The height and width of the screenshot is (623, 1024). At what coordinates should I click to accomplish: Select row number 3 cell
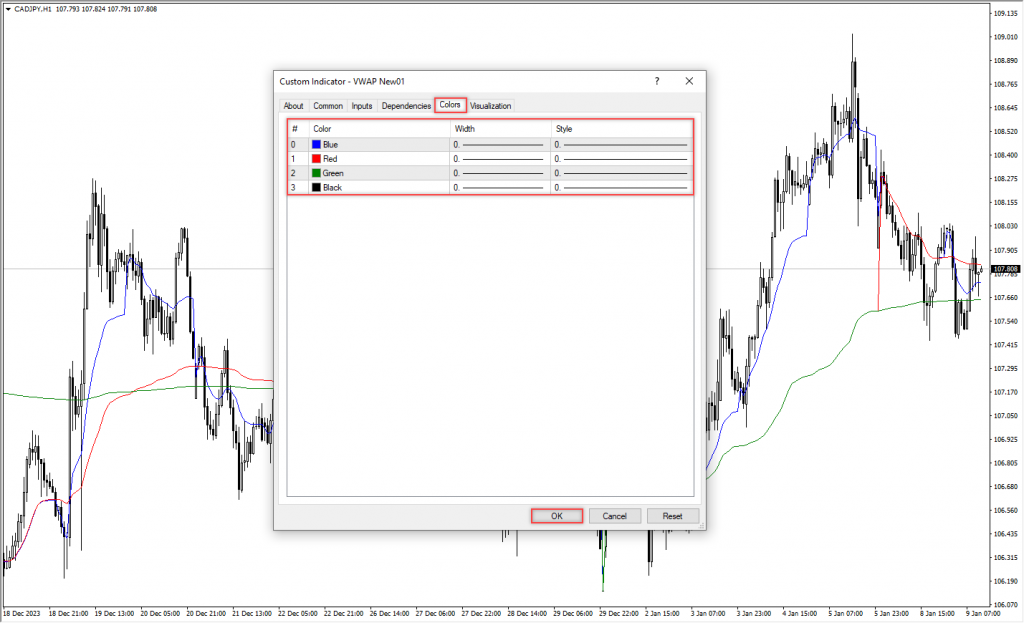[298, 187]
